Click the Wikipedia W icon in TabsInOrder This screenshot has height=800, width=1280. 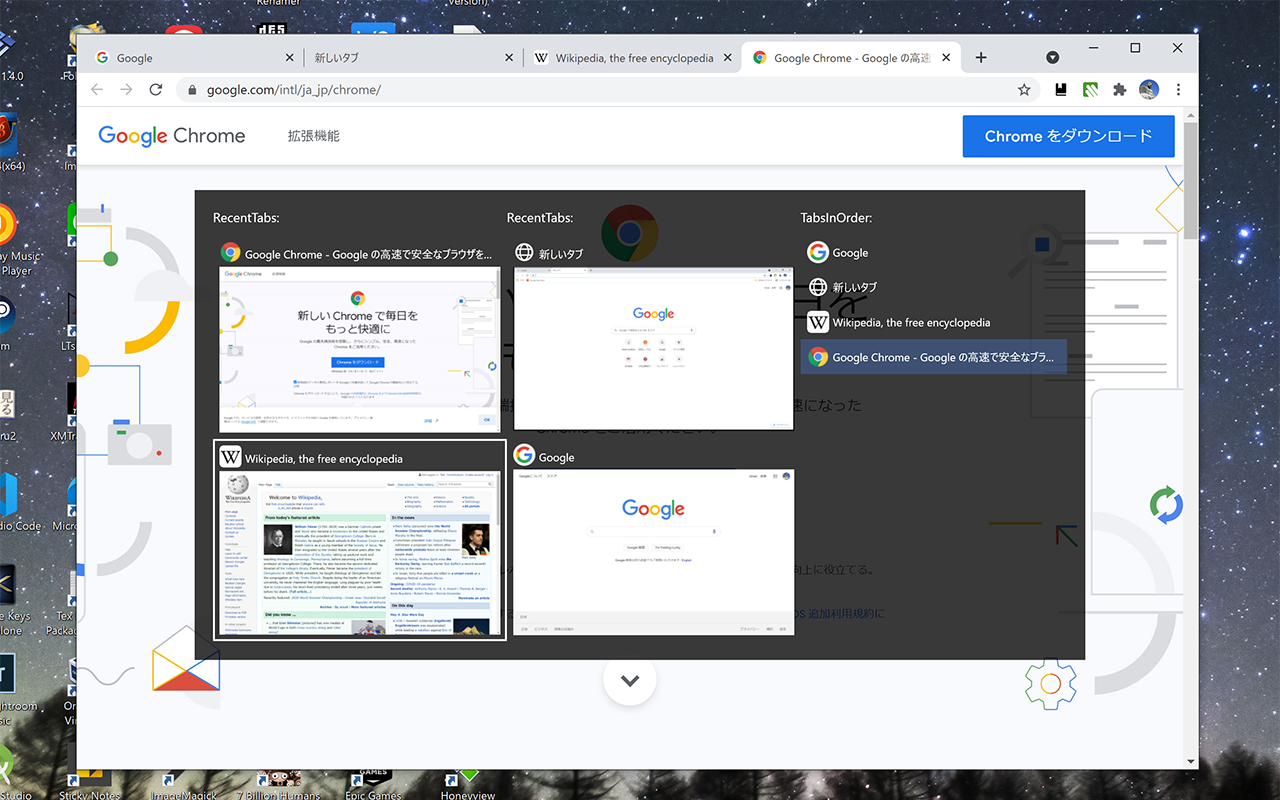818,322
